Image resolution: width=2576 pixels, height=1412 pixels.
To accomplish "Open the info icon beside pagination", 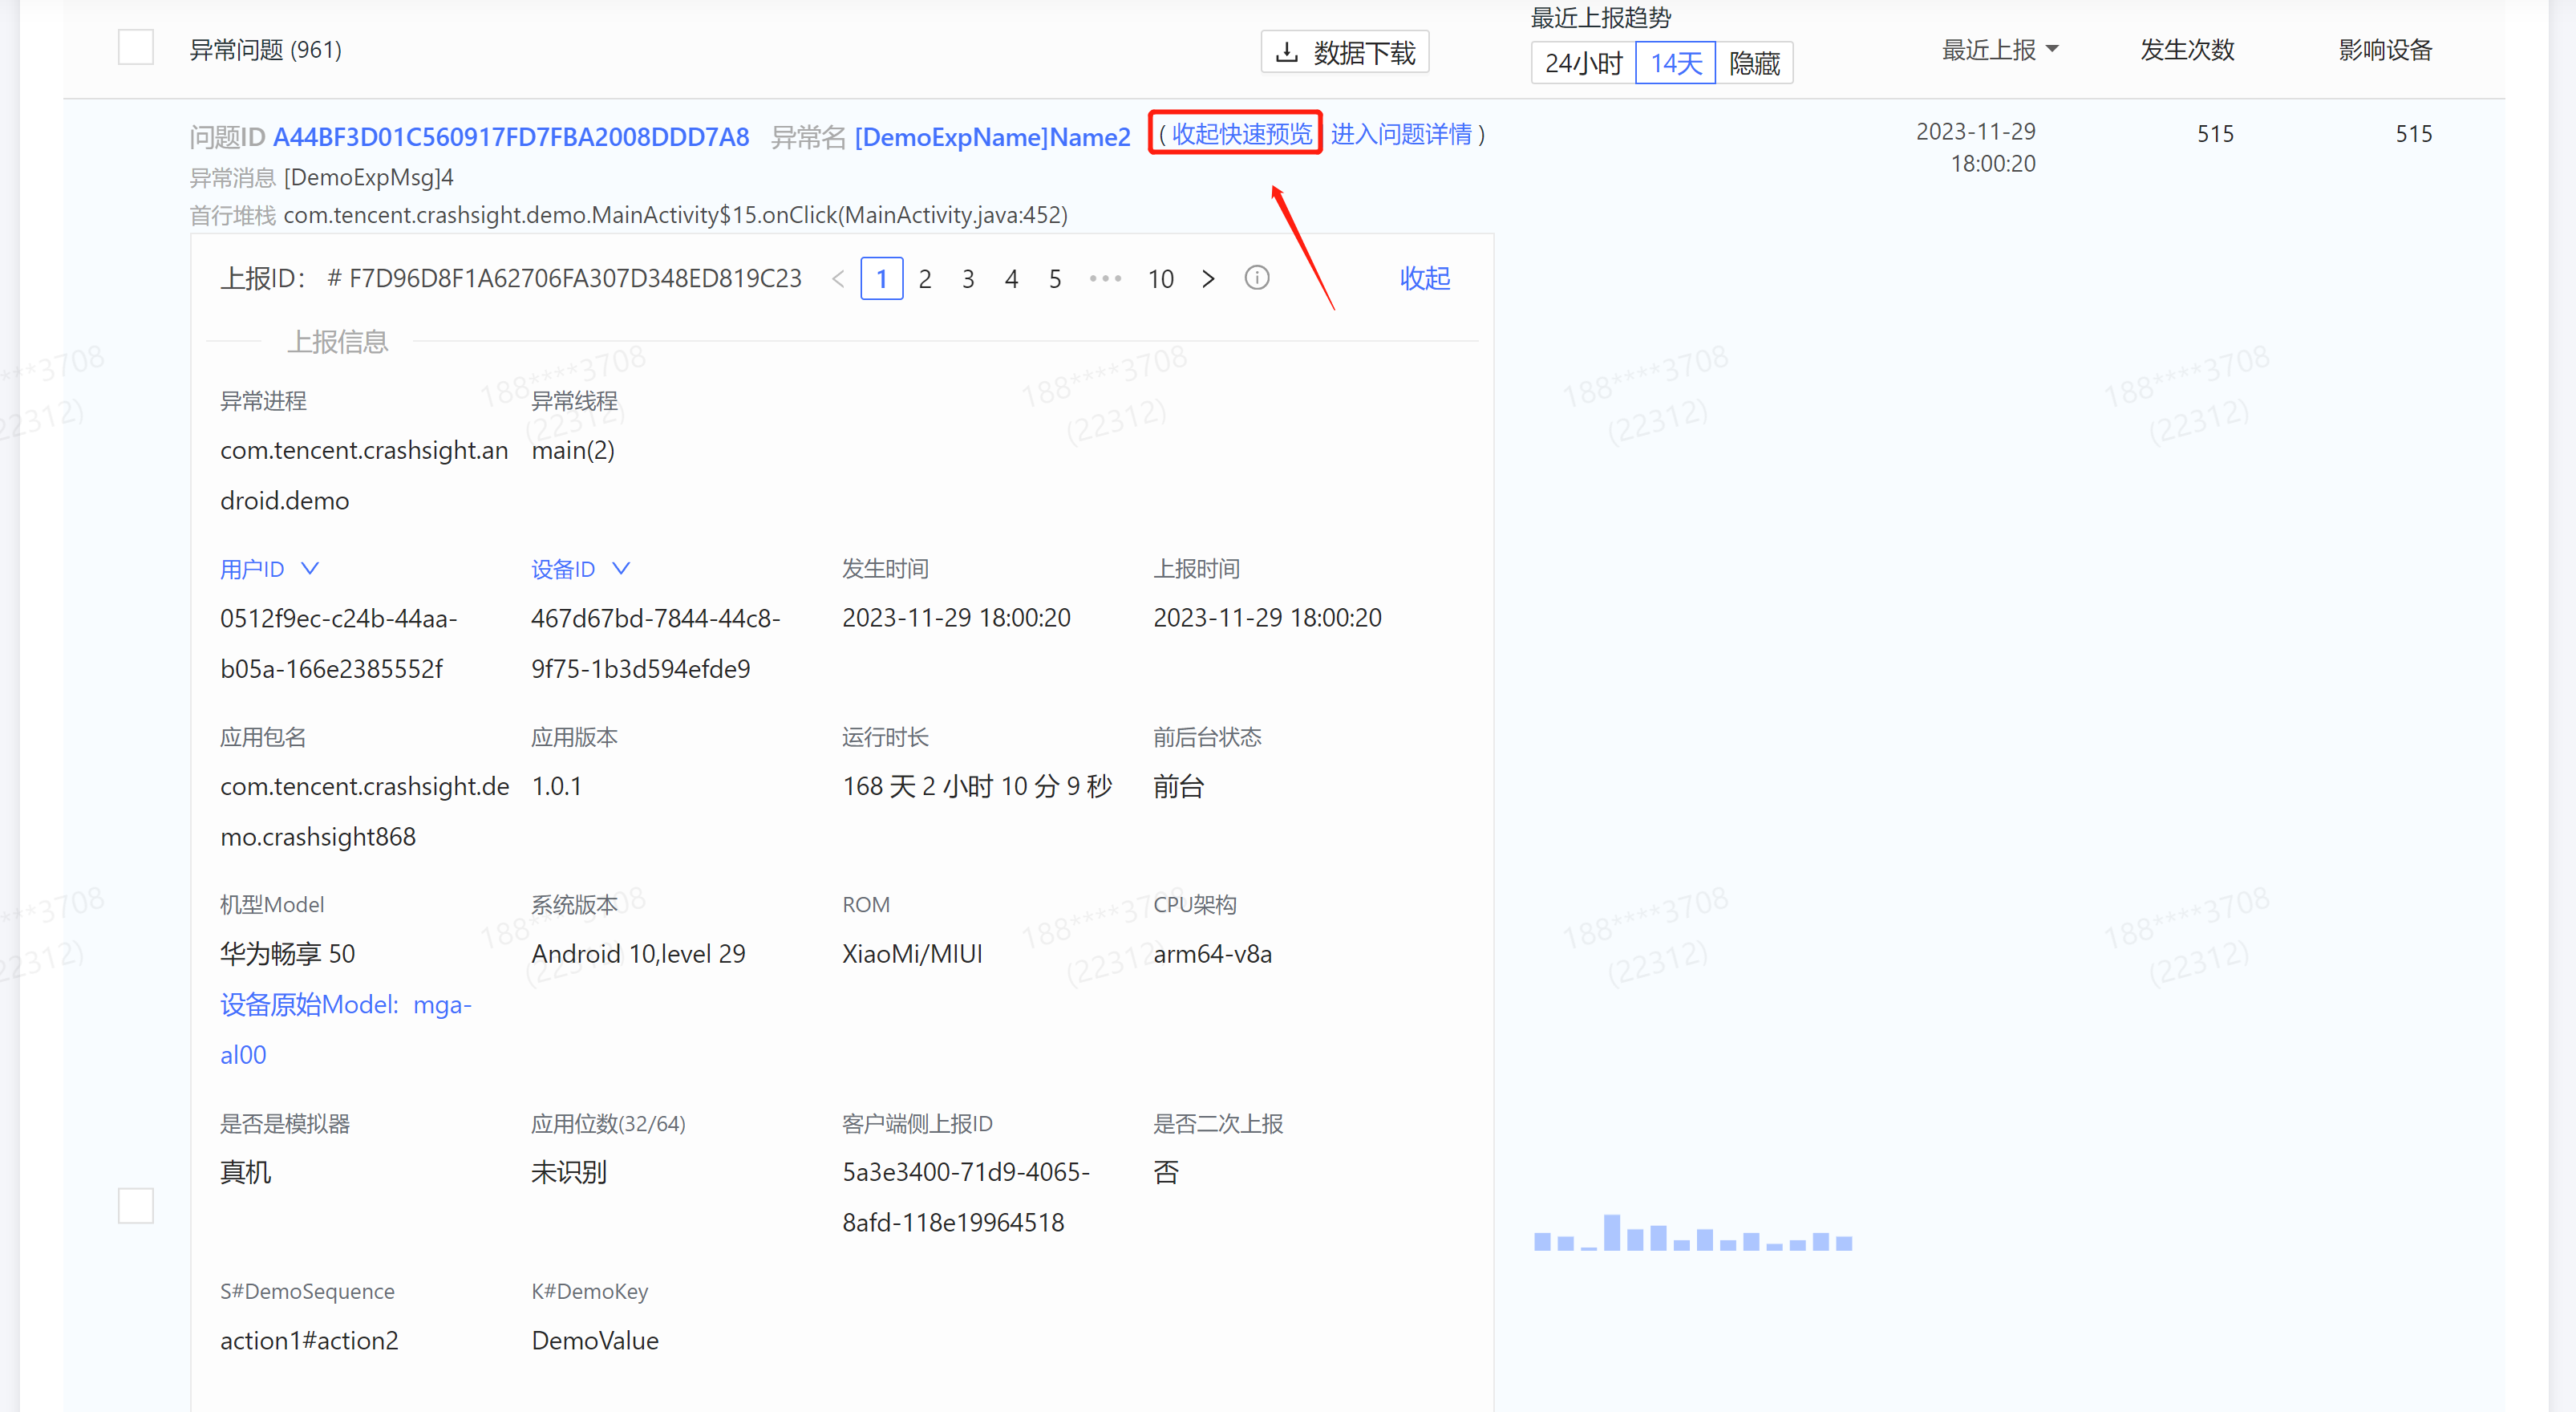I will pos(1257,278).
